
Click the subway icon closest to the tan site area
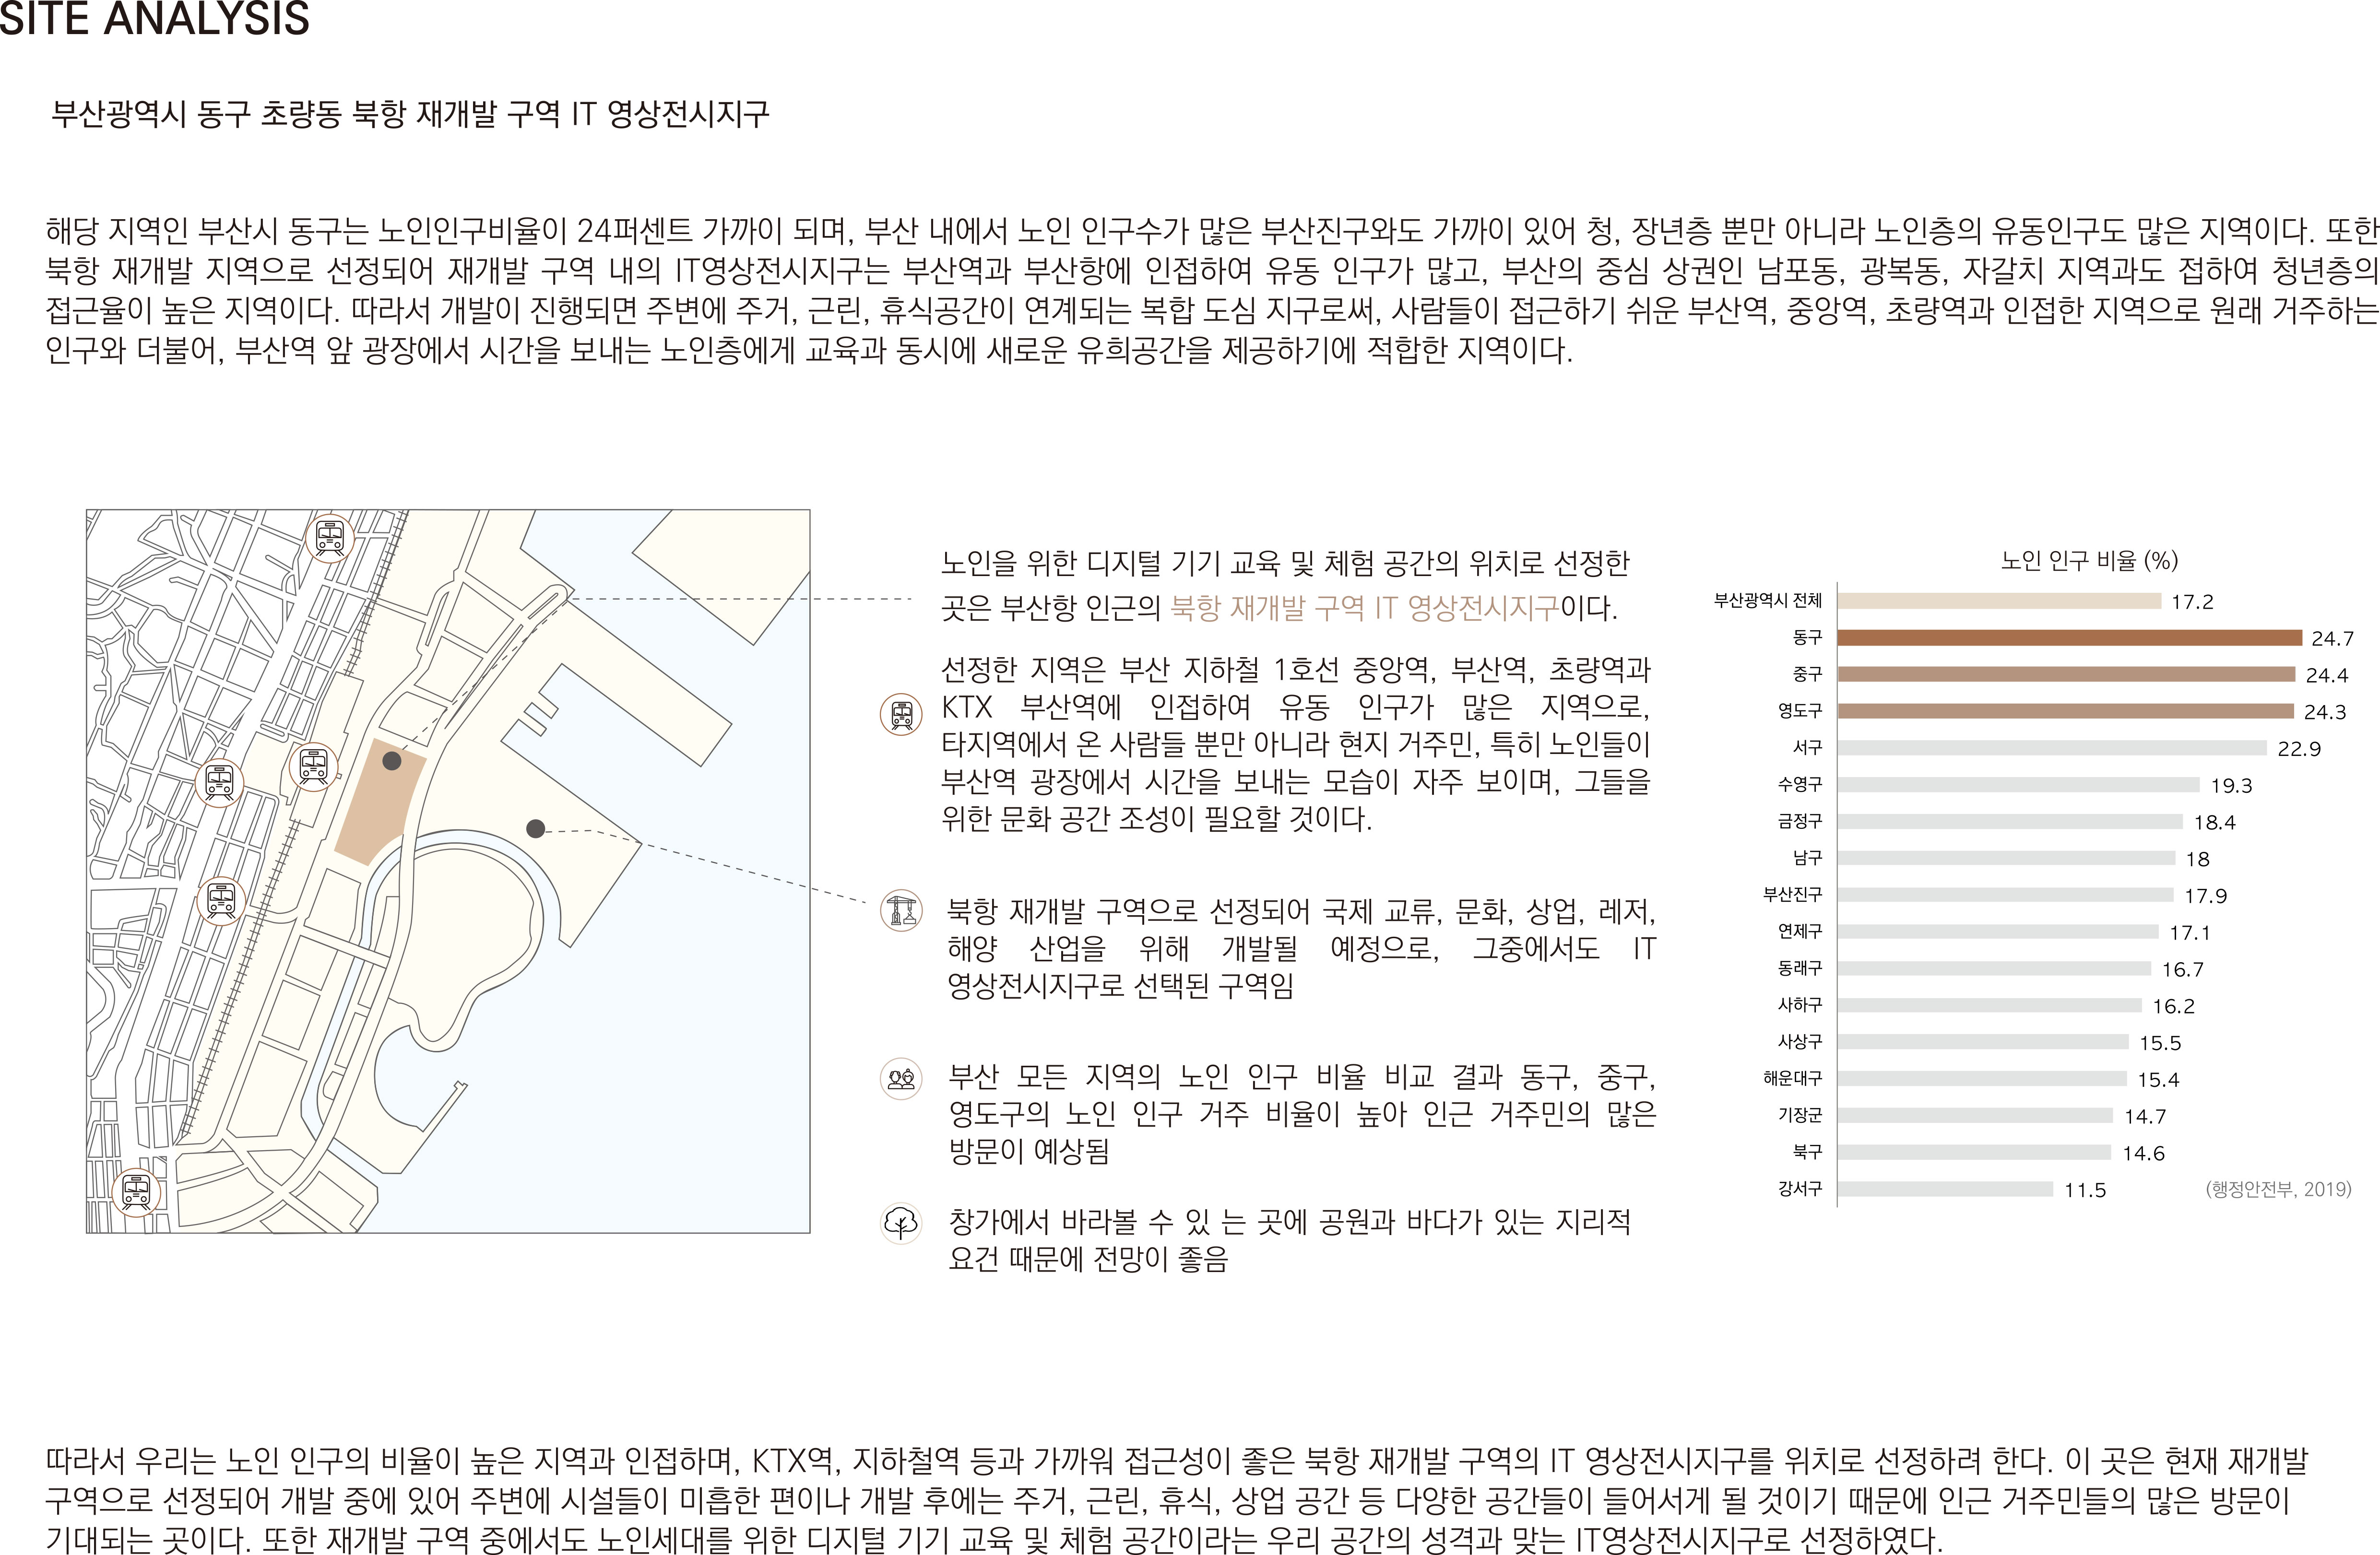pyautogui.click(x=314, y=767)
